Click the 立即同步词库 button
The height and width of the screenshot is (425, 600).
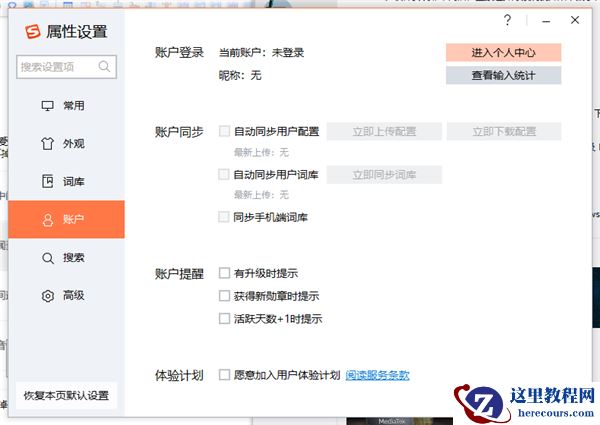(384, 174)
